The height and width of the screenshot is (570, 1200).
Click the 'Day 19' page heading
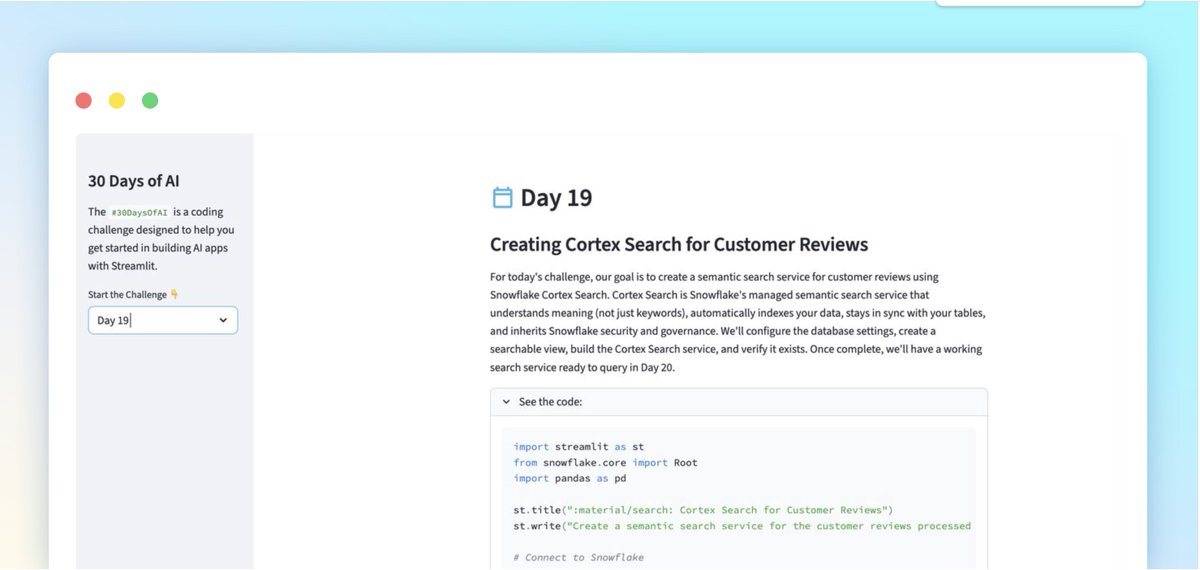[x=556, y=197]
